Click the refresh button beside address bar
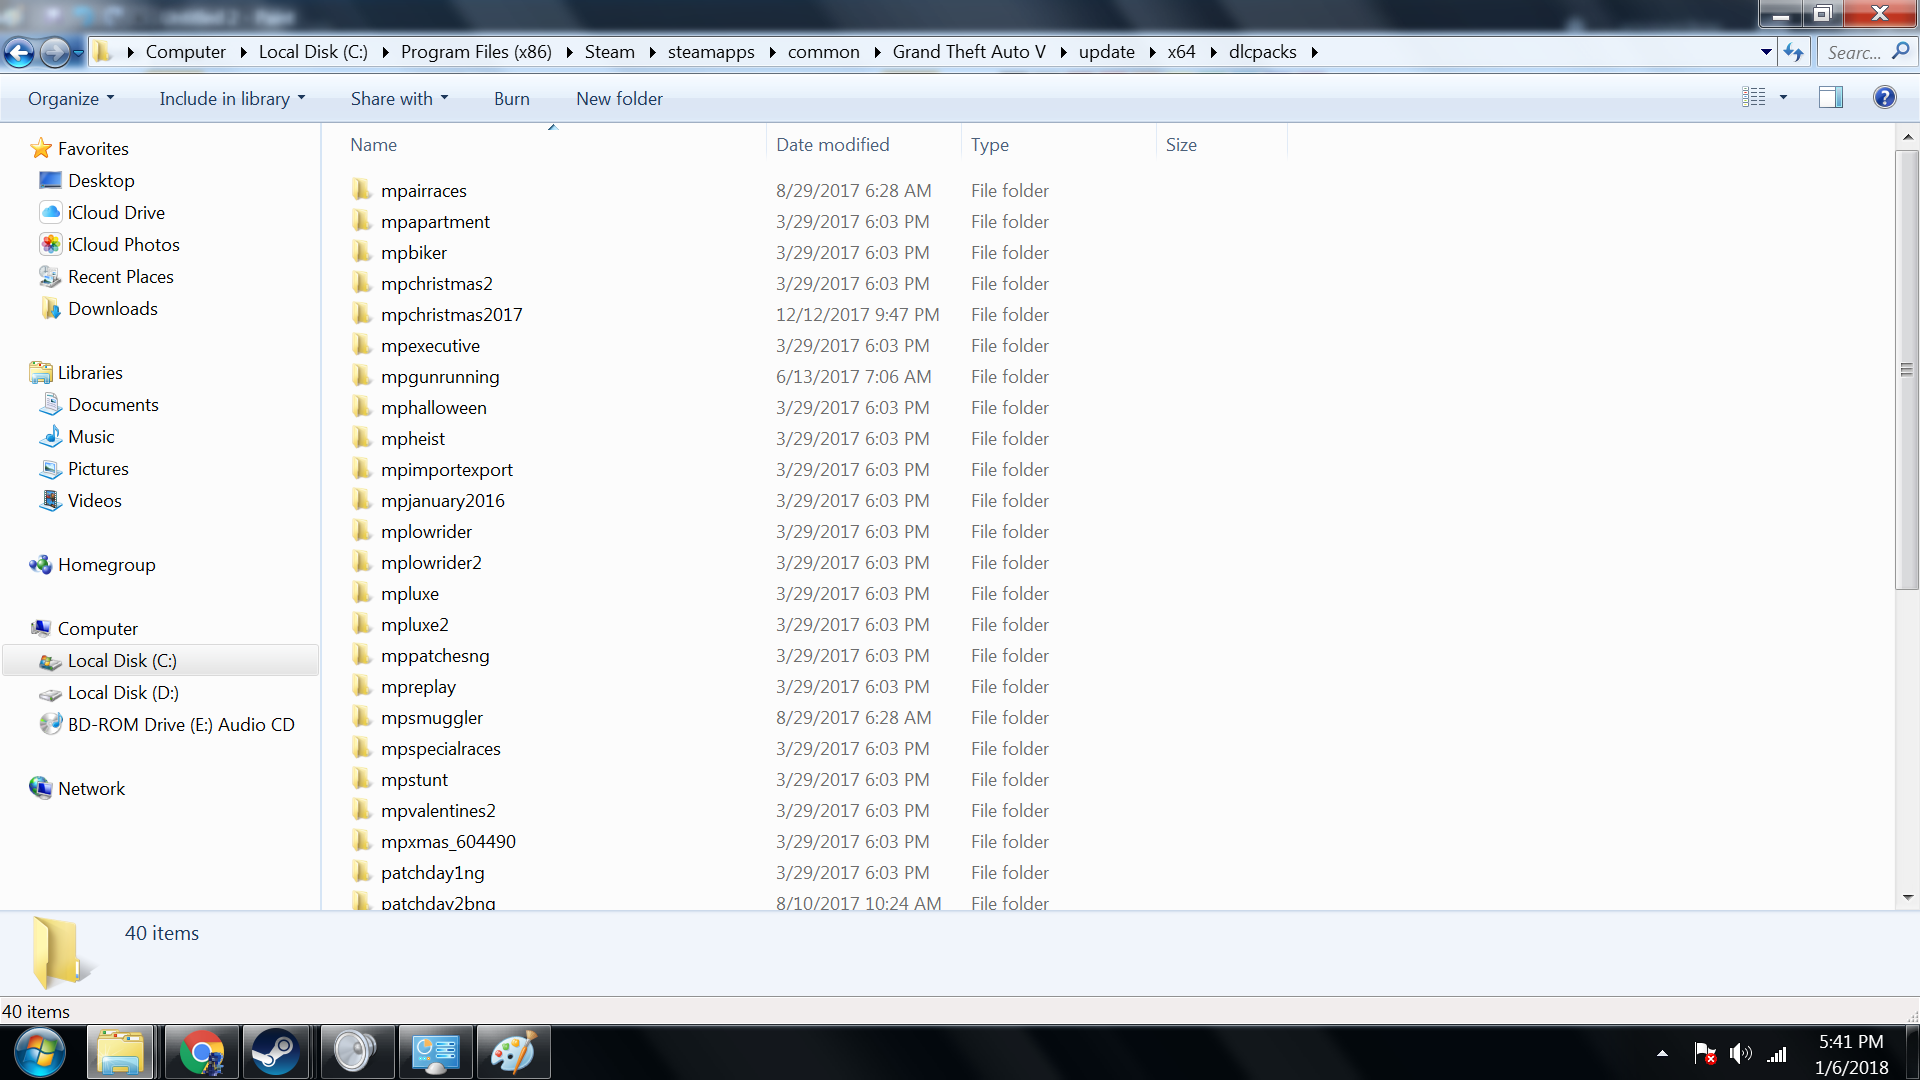 point(1794,52)
